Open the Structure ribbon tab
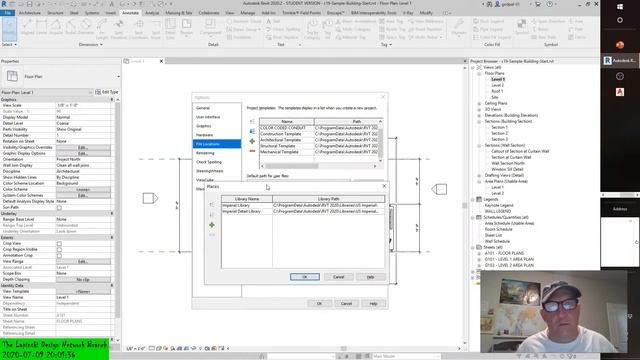The image size is (640, 360). [56, 13]
